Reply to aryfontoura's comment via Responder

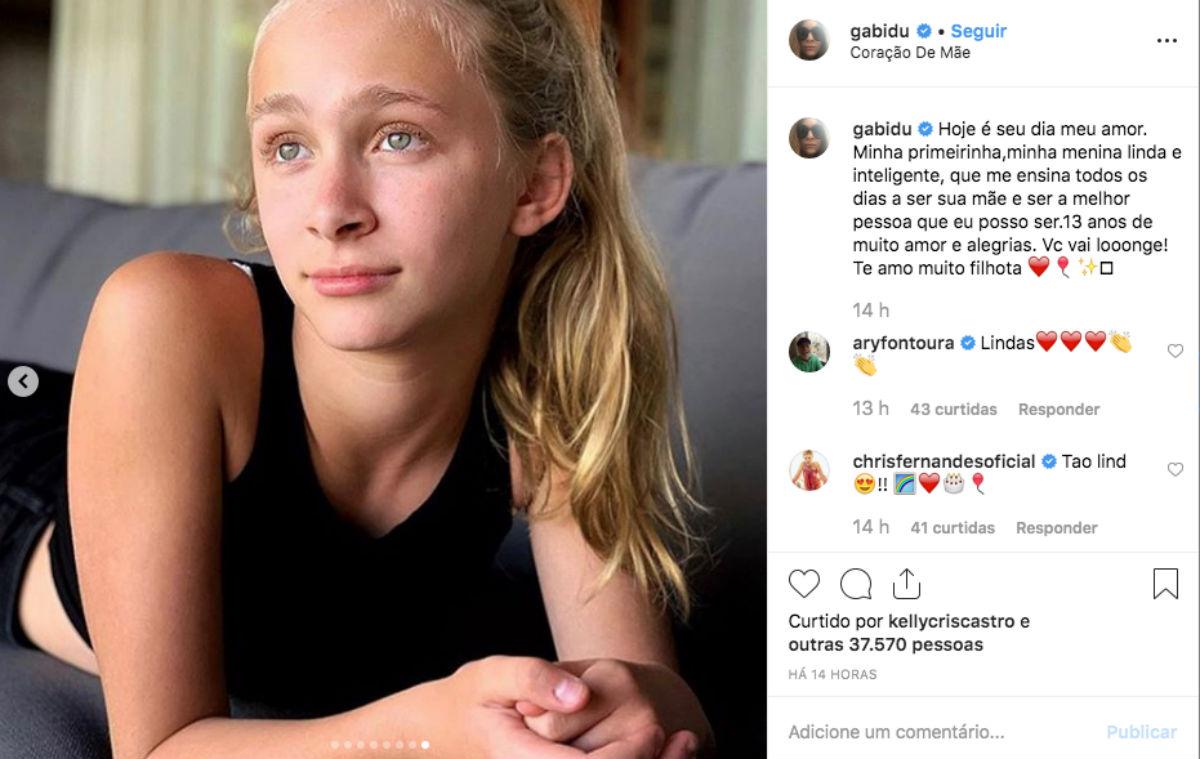click(x=1058, y=409)
